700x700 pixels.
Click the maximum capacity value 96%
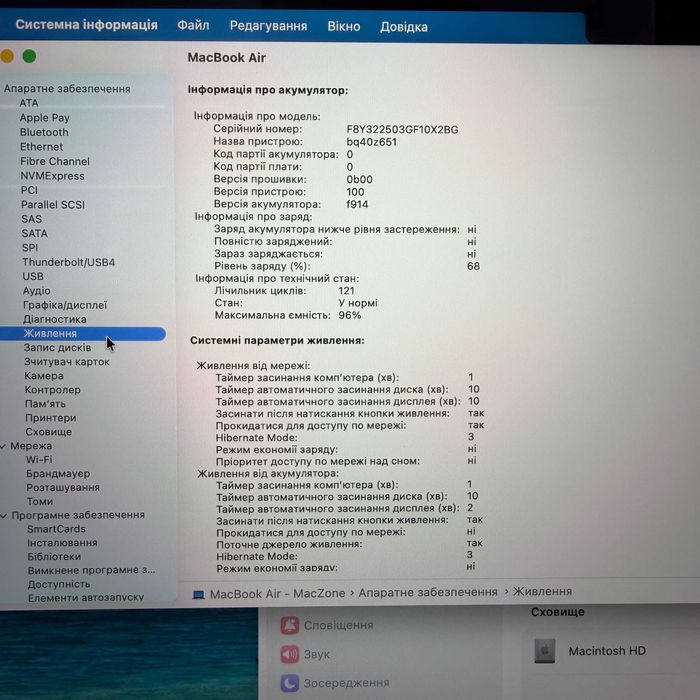pyautogui.click(x=350, y=316)
